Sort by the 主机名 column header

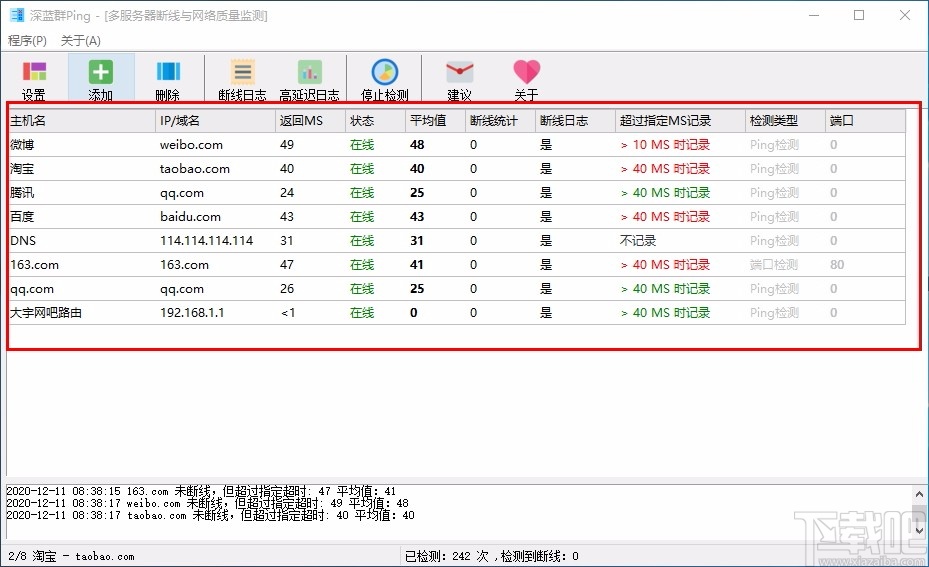(x=82, y=121)
